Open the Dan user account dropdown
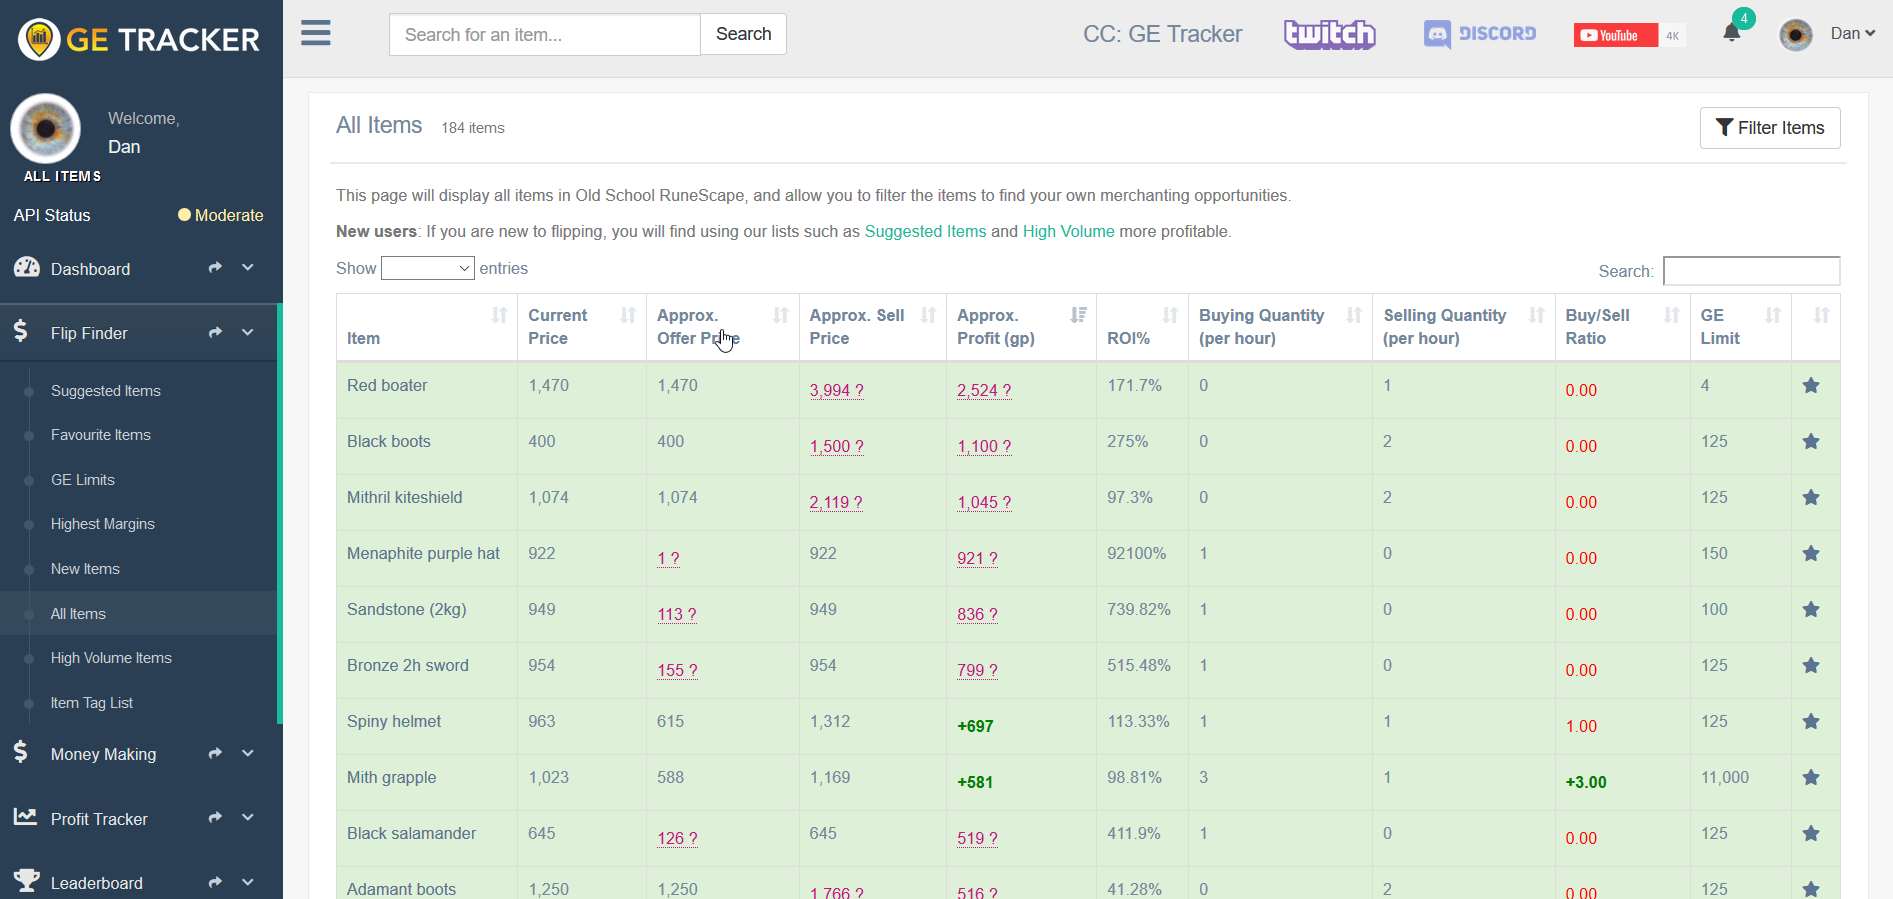The width and height of the screenshot is (1893, 899). tap(1852, 34)
